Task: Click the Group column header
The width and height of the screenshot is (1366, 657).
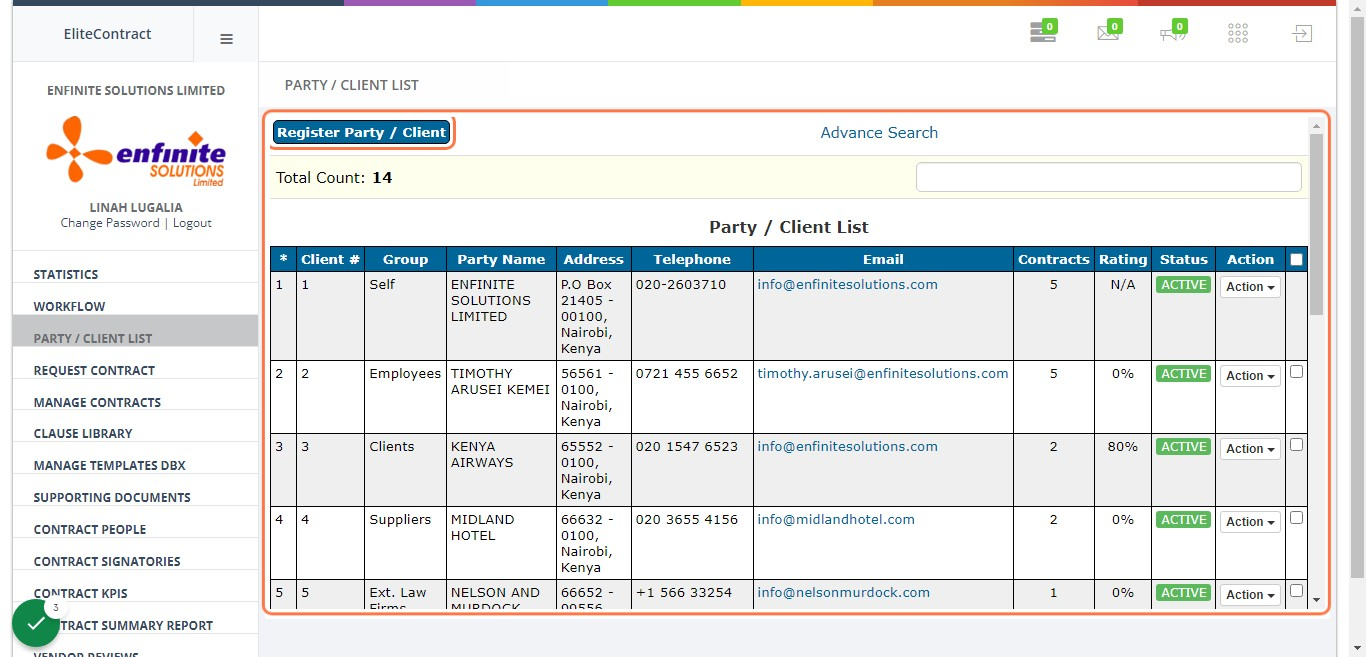Action: [405, 259]
